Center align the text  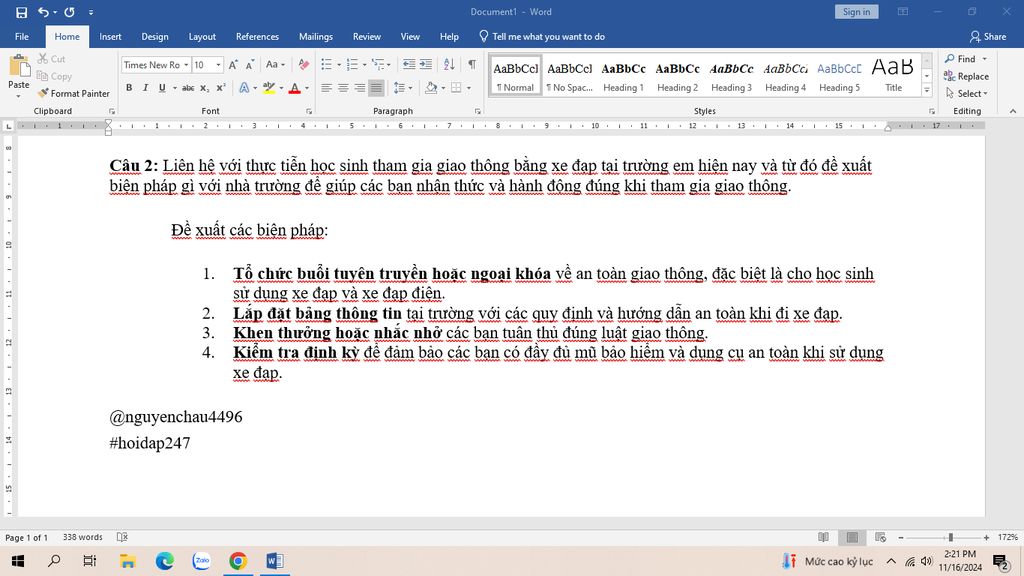[x=343, y=88]
